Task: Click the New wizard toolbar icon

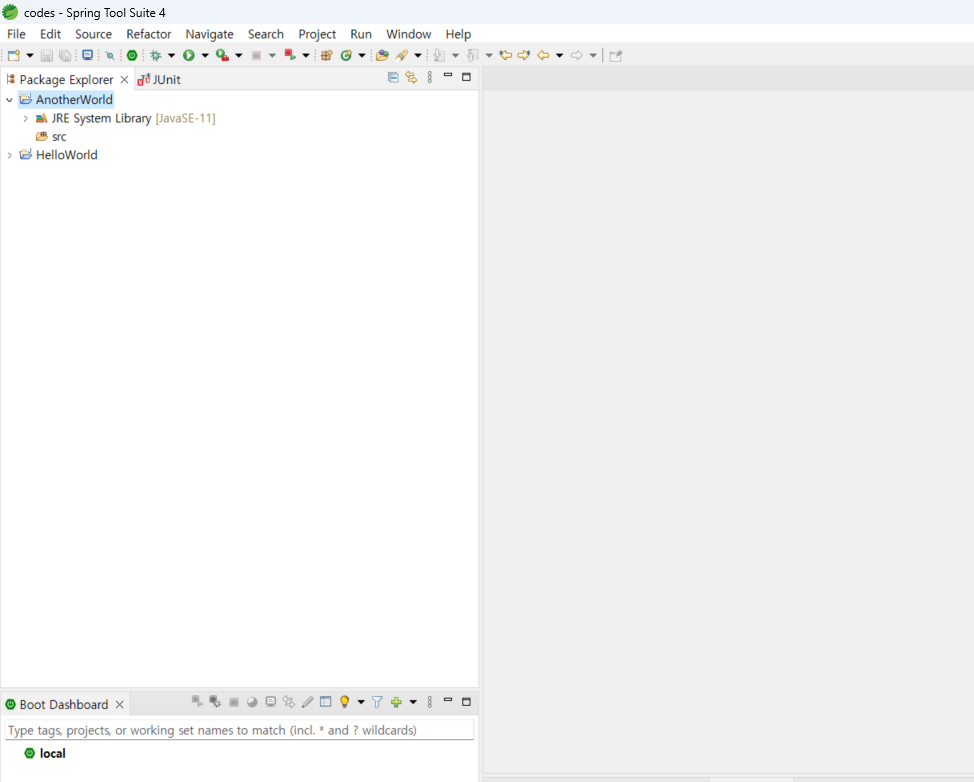Action: point(14,55)
